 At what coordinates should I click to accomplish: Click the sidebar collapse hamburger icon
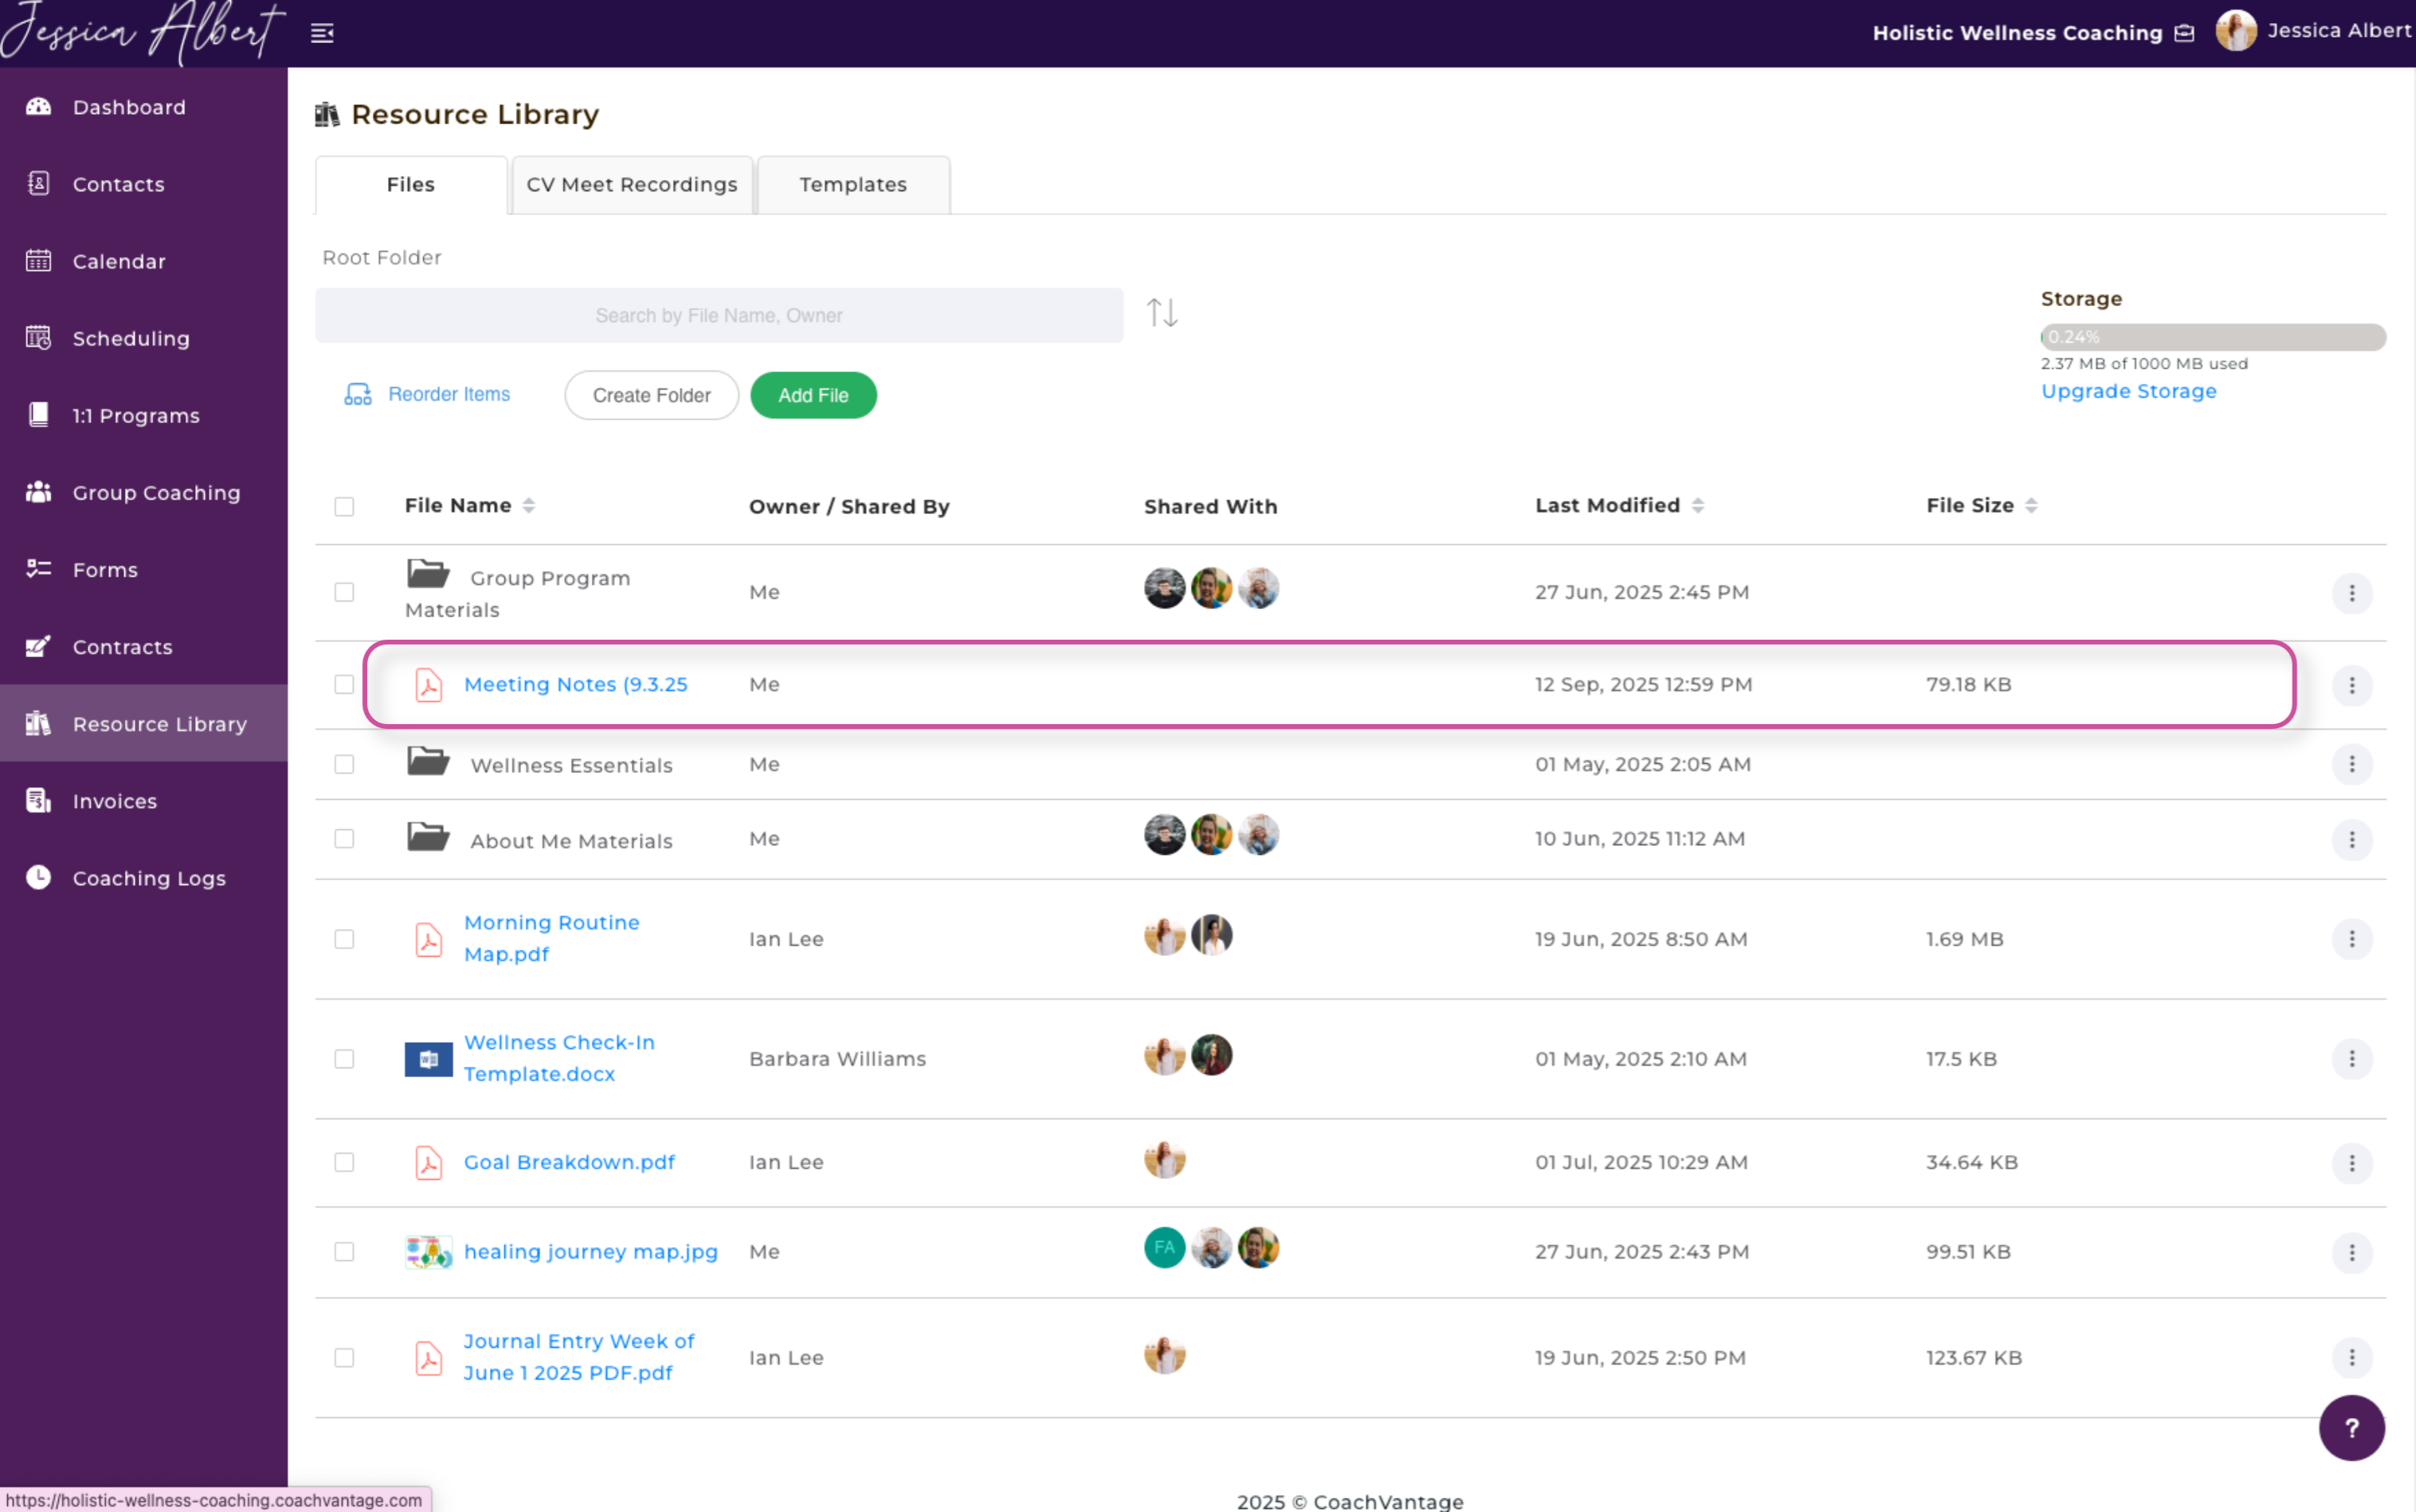click(322, 33)
